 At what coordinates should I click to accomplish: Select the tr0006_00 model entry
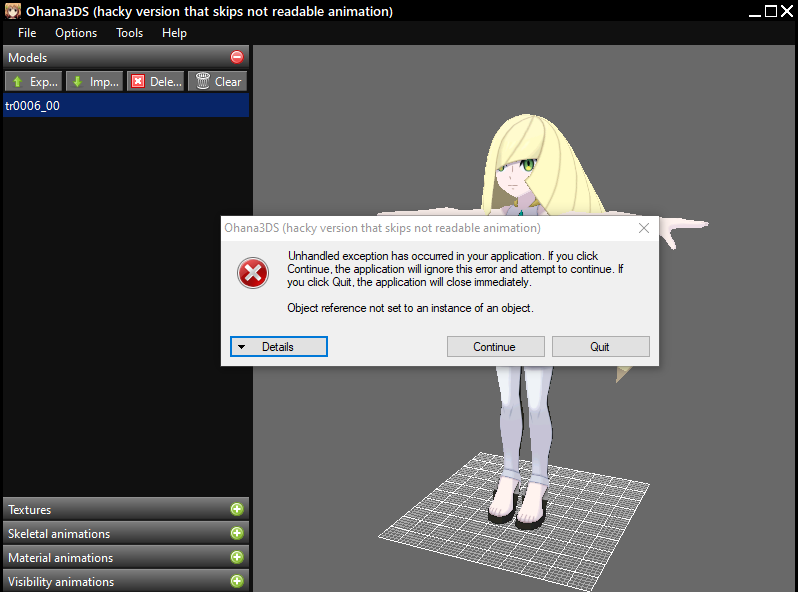pyautogui.click(x=126, y=105)
